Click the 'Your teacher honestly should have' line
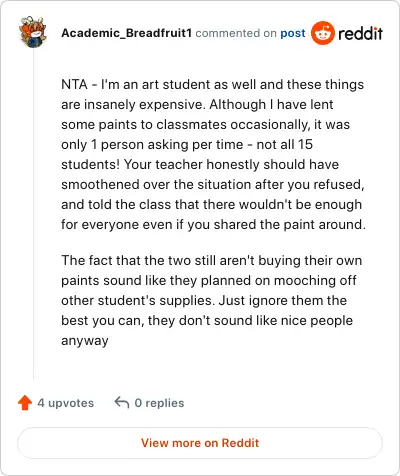This screenshot has height=476, width=400. coord(231,164)
